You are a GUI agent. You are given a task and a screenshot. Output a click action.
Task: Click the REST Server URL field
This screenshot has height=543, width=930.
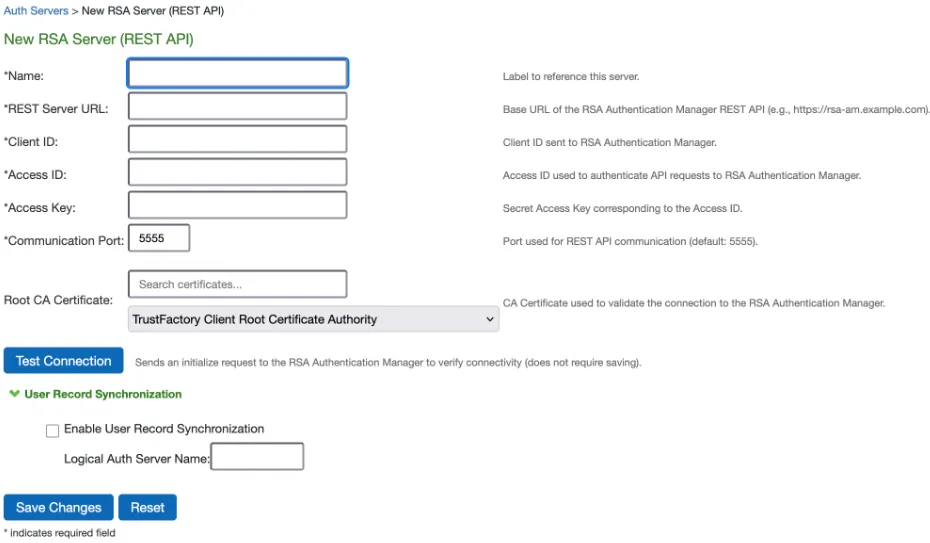[x=237, y=107]
